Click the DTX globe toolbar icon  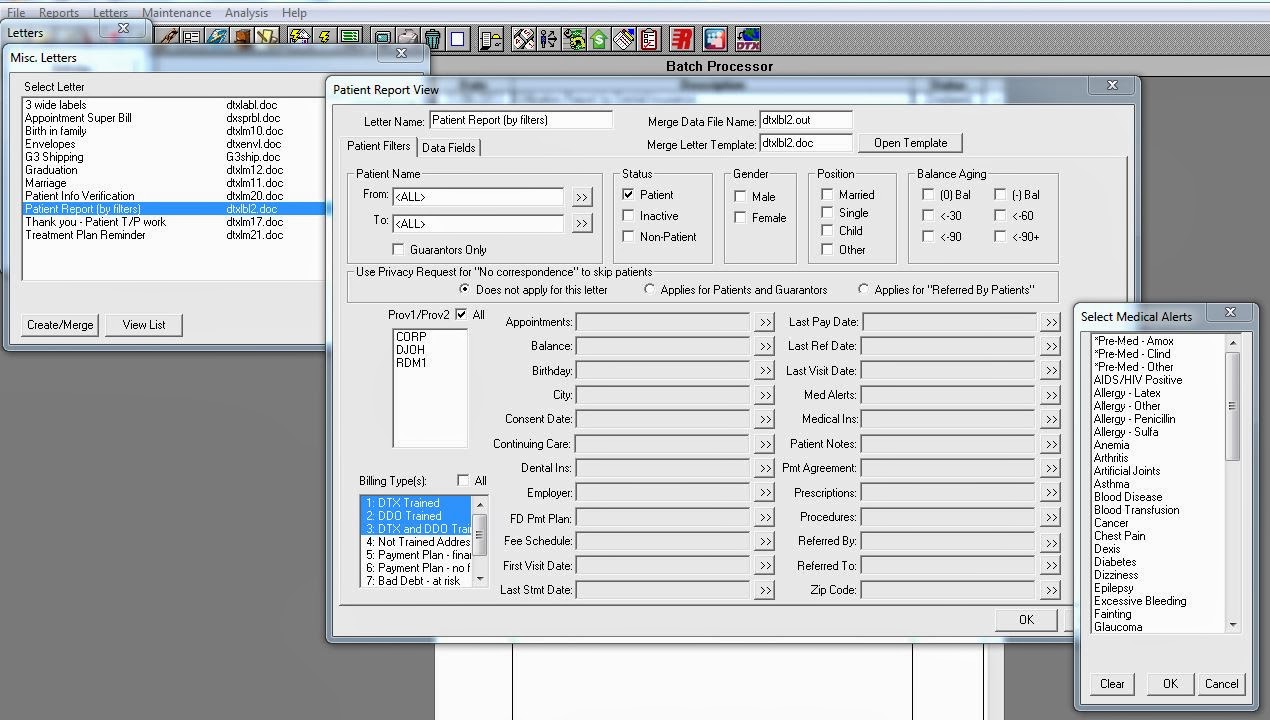[x=746, y=39]
